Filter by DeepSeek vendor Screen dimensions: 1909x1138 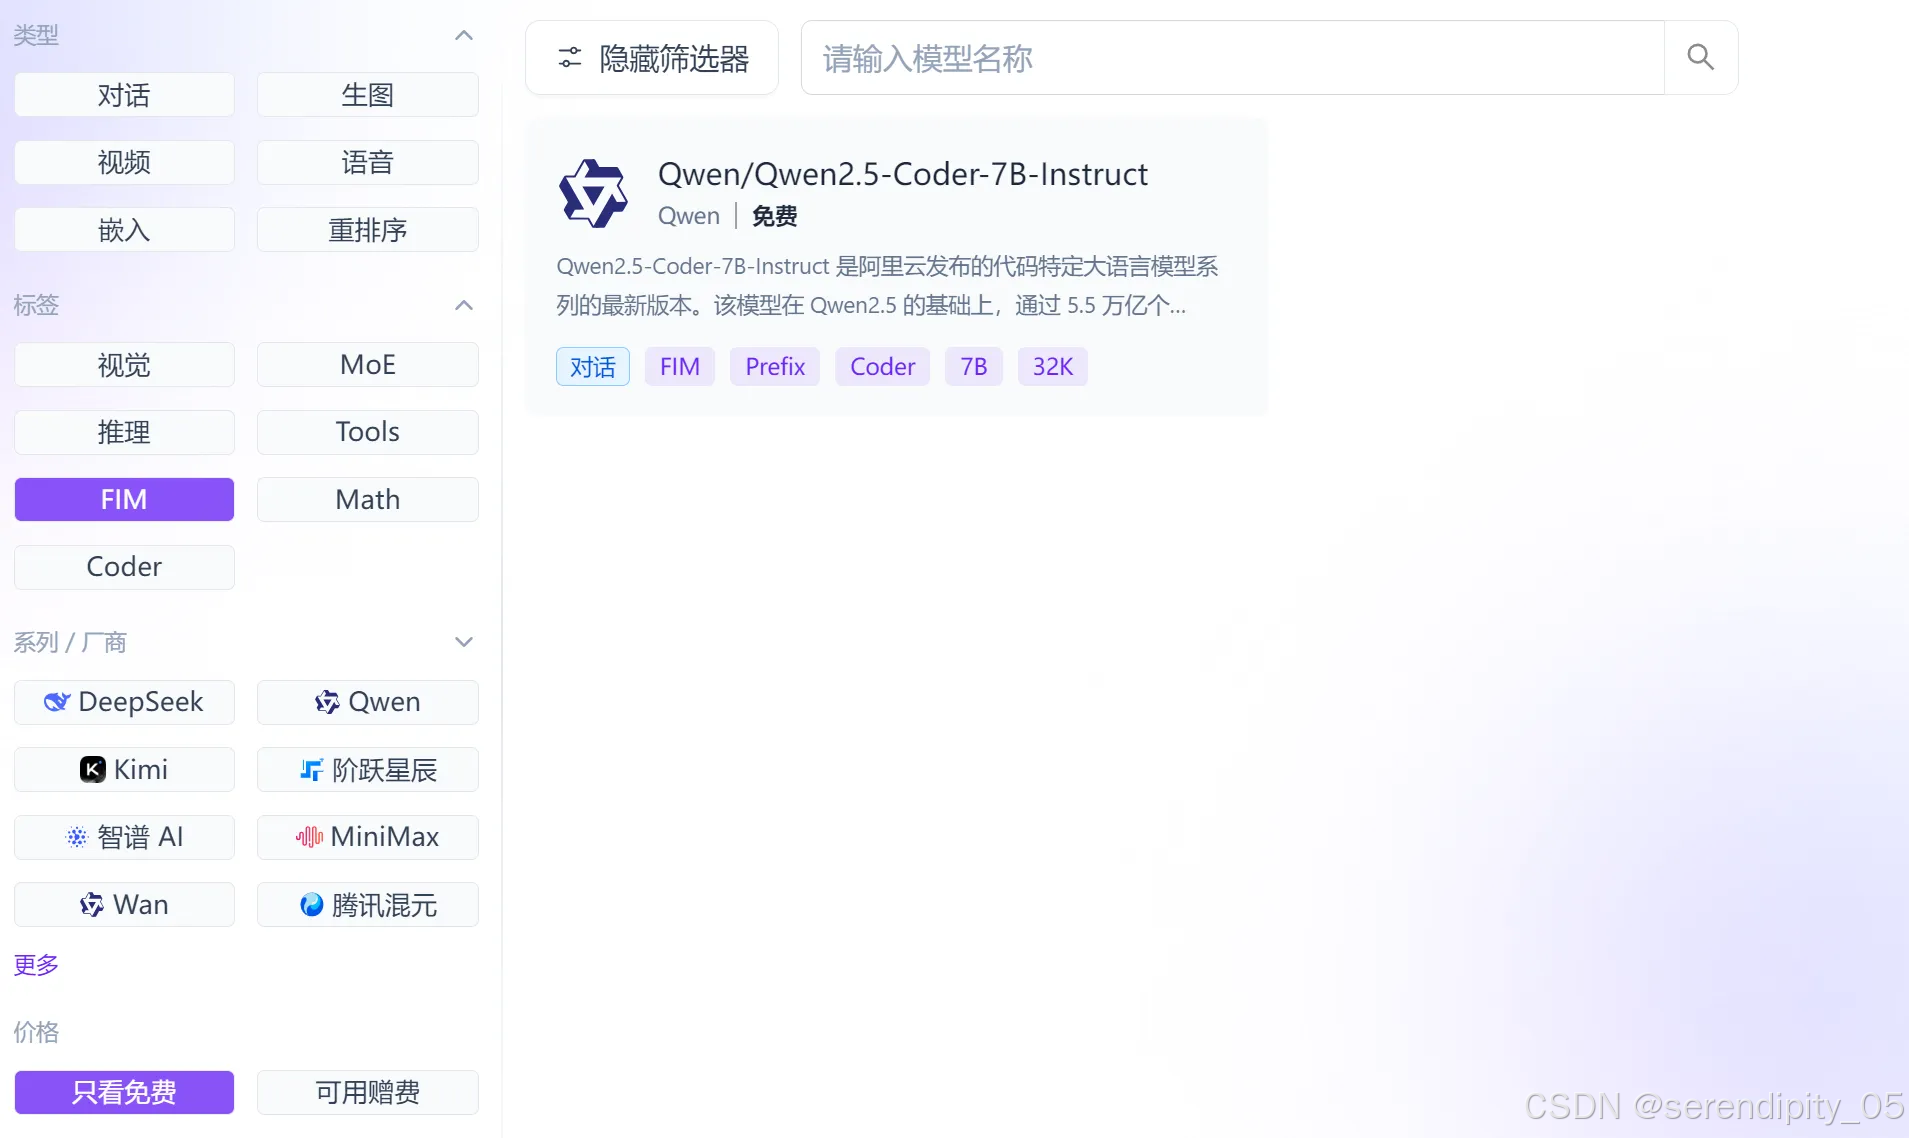point(124,702)
